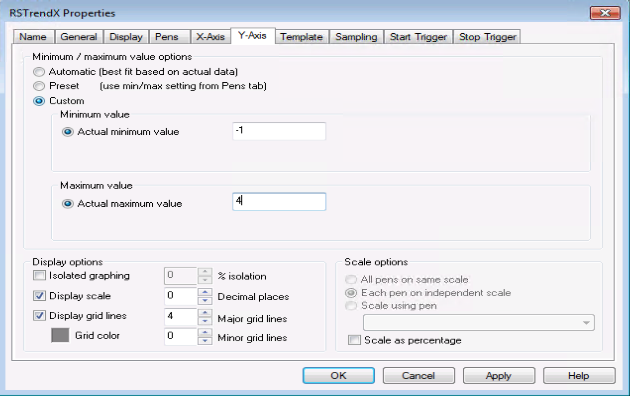
Task: Decrease Major grid lines count
Action: tap(205, 320)
